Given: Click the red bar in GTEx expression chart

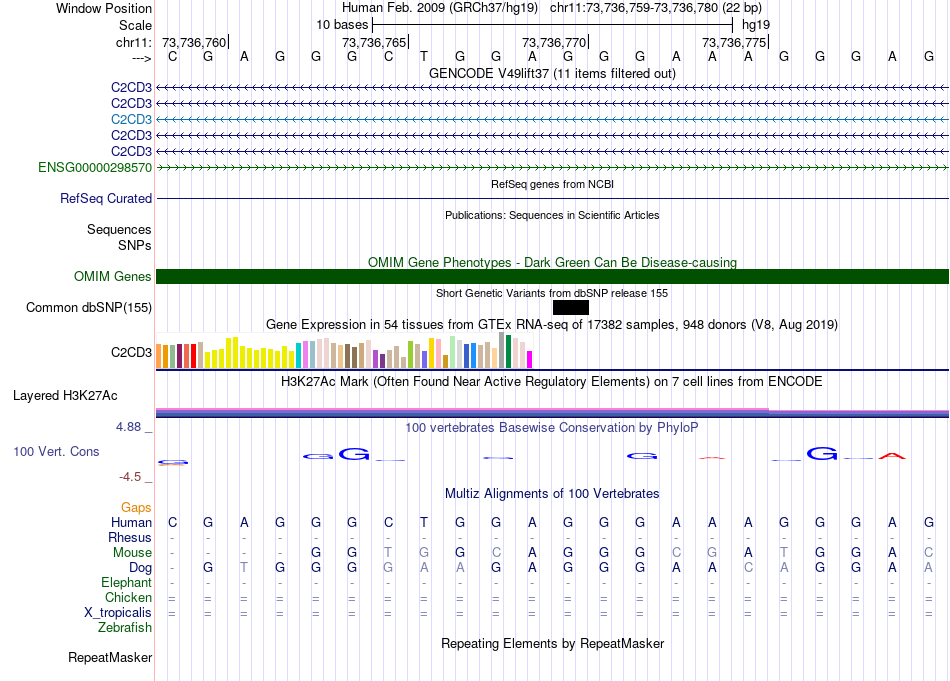Looking at the screenshot, I should [x=193, y=356].
